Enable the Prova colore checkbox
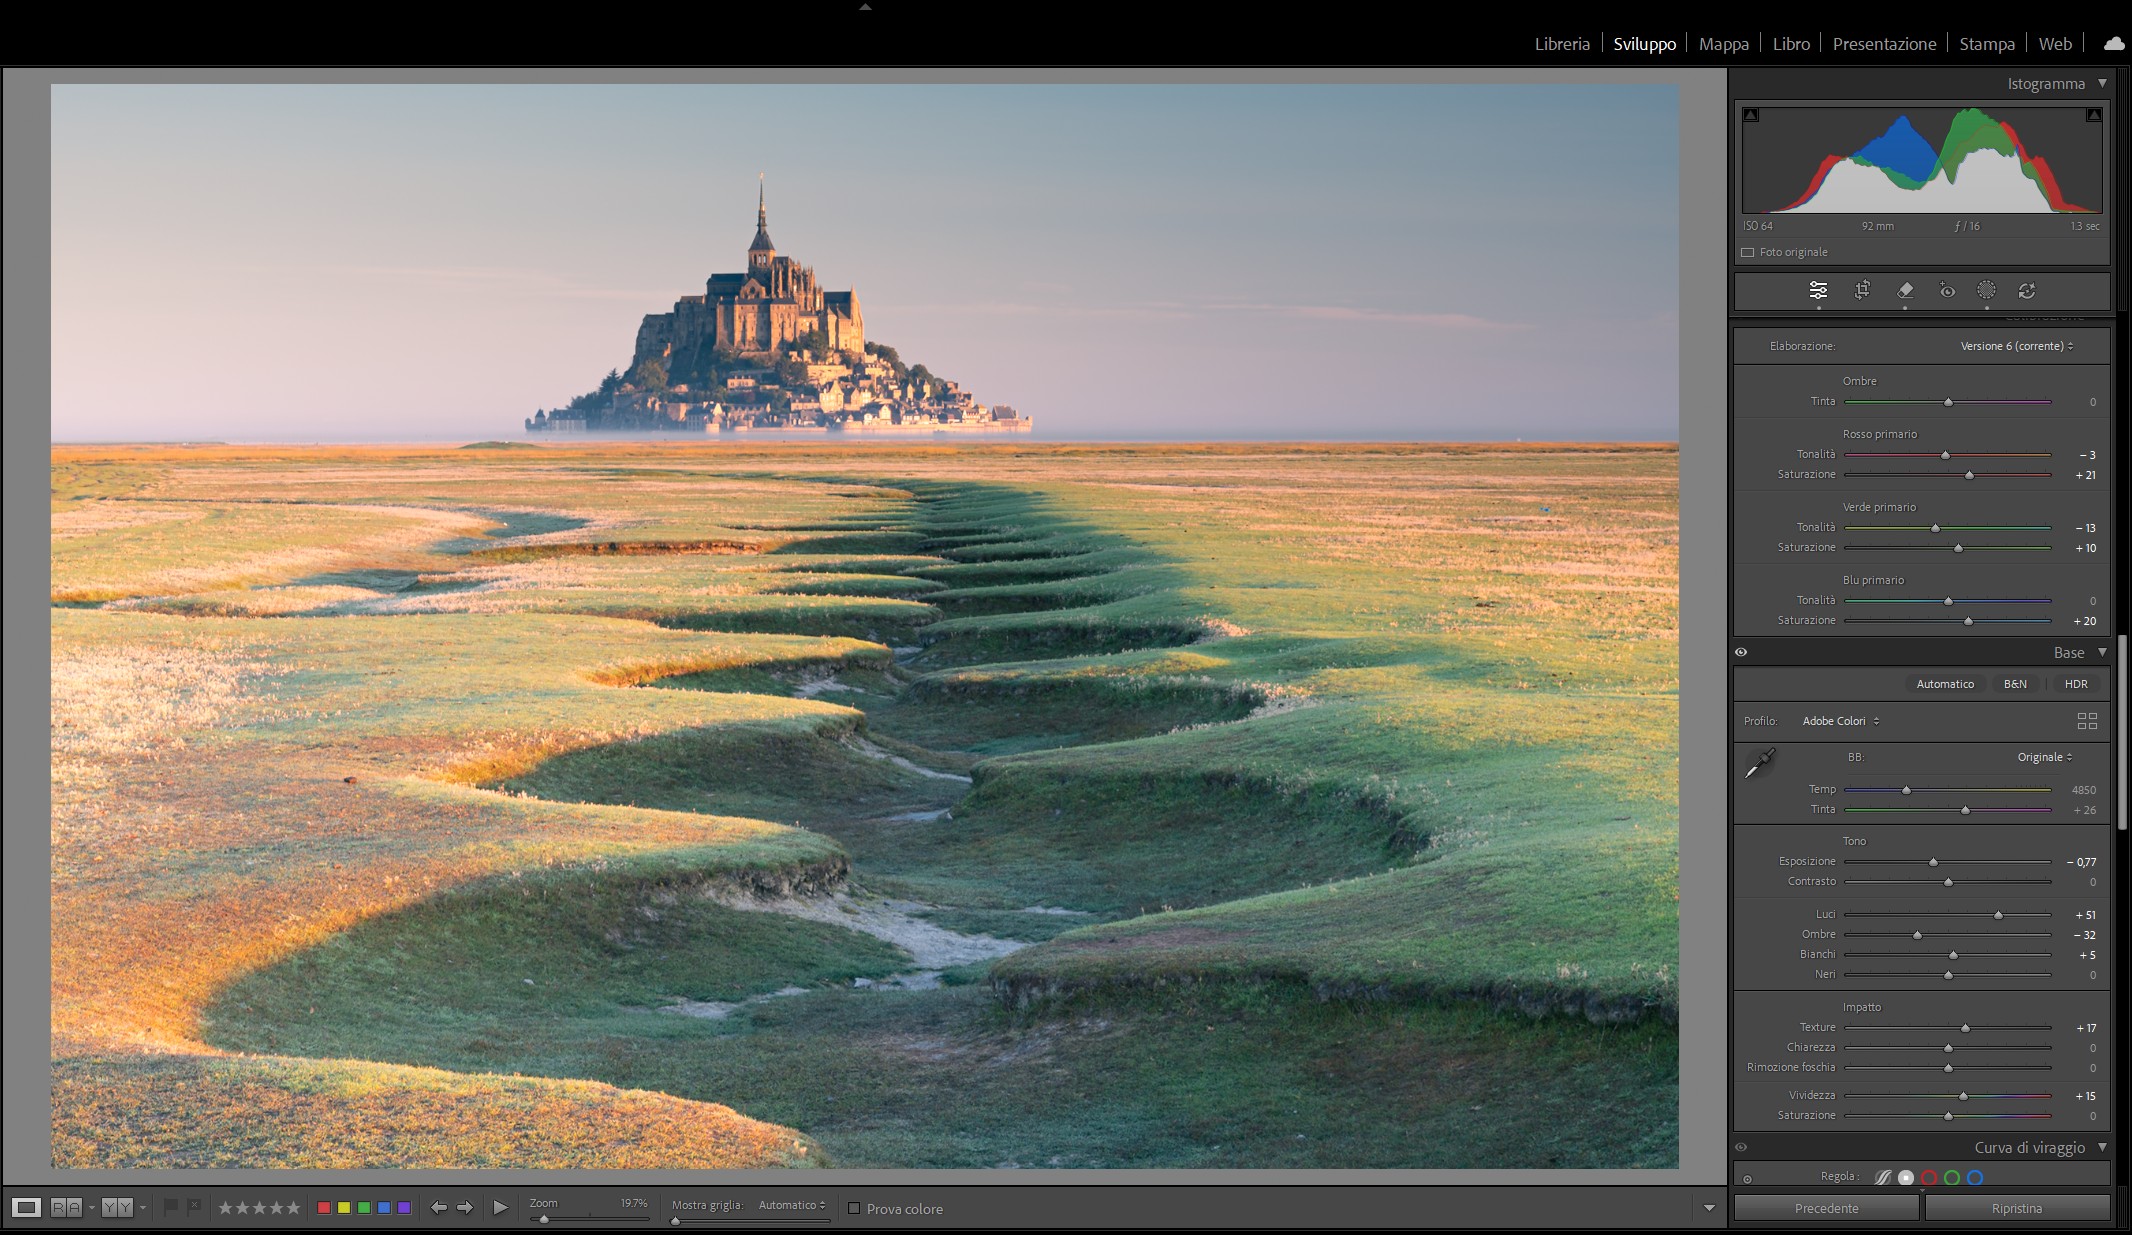Viewport: 2132px width, 1235px height. point(854,1208)
